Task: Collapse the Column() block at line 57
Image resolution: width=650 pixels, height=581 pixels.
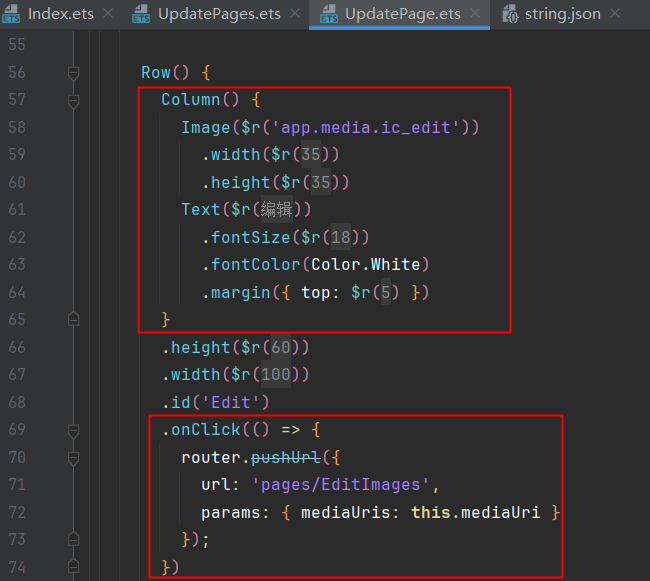Action: point(73,101)
